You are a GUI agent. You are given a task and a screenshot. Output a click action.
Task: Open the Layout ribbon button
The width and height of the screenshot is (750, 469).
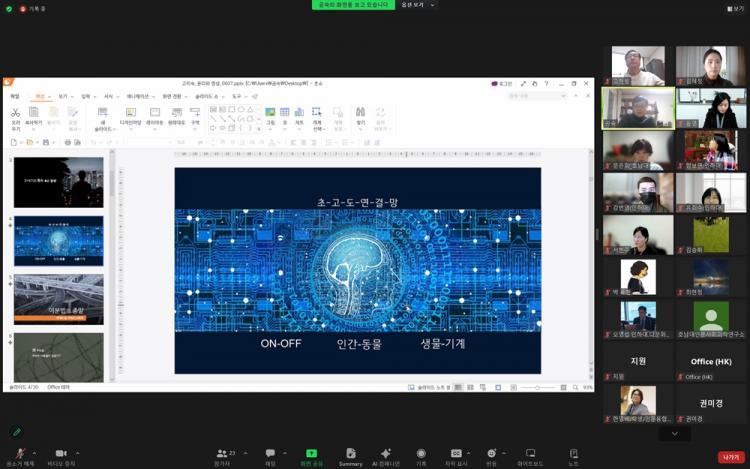(x=154, y=117)
